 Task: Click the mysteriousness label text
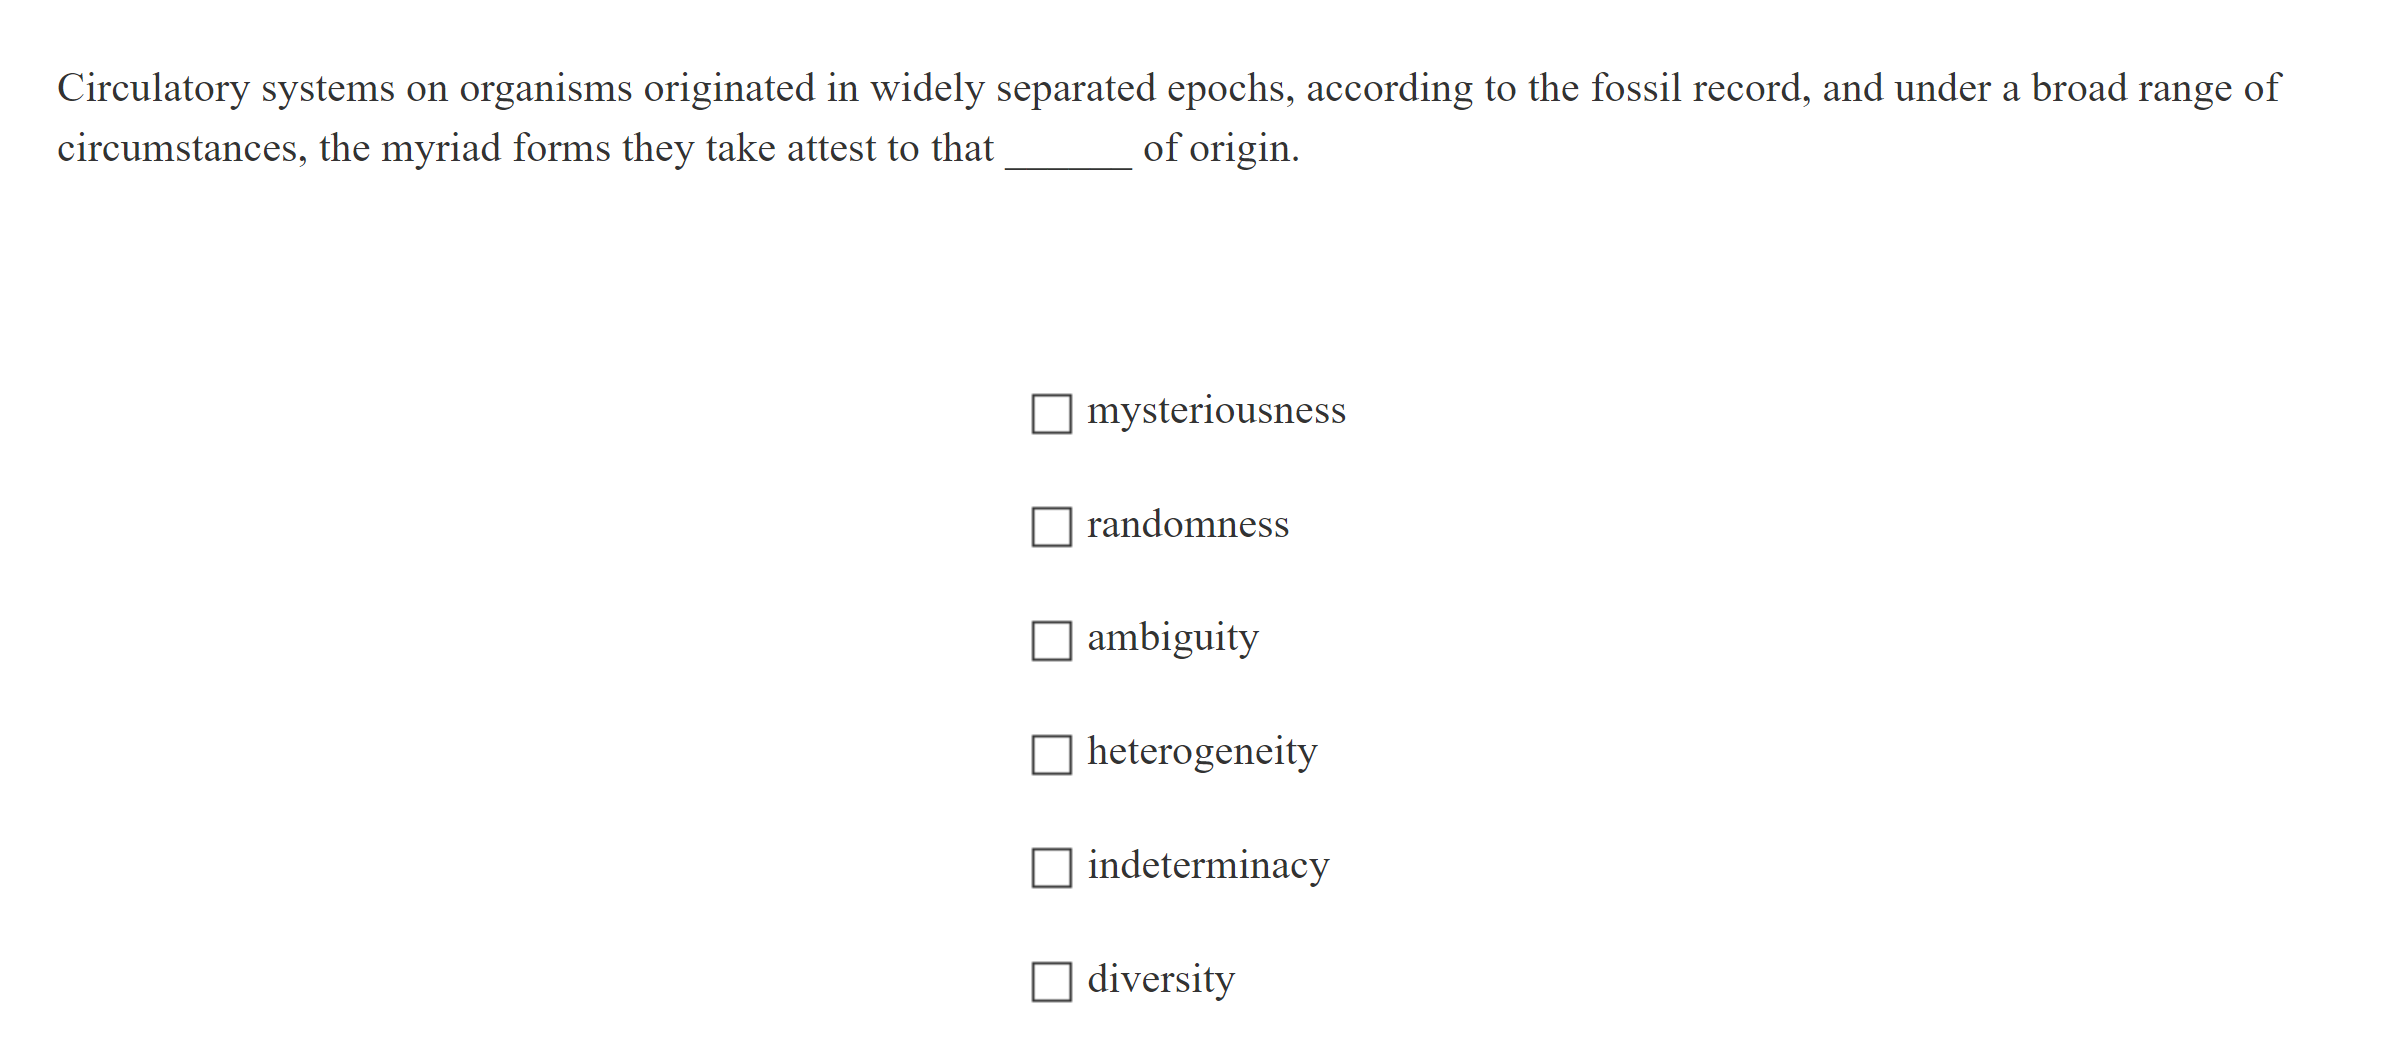pyautogui.click(x=1217, y=411)
